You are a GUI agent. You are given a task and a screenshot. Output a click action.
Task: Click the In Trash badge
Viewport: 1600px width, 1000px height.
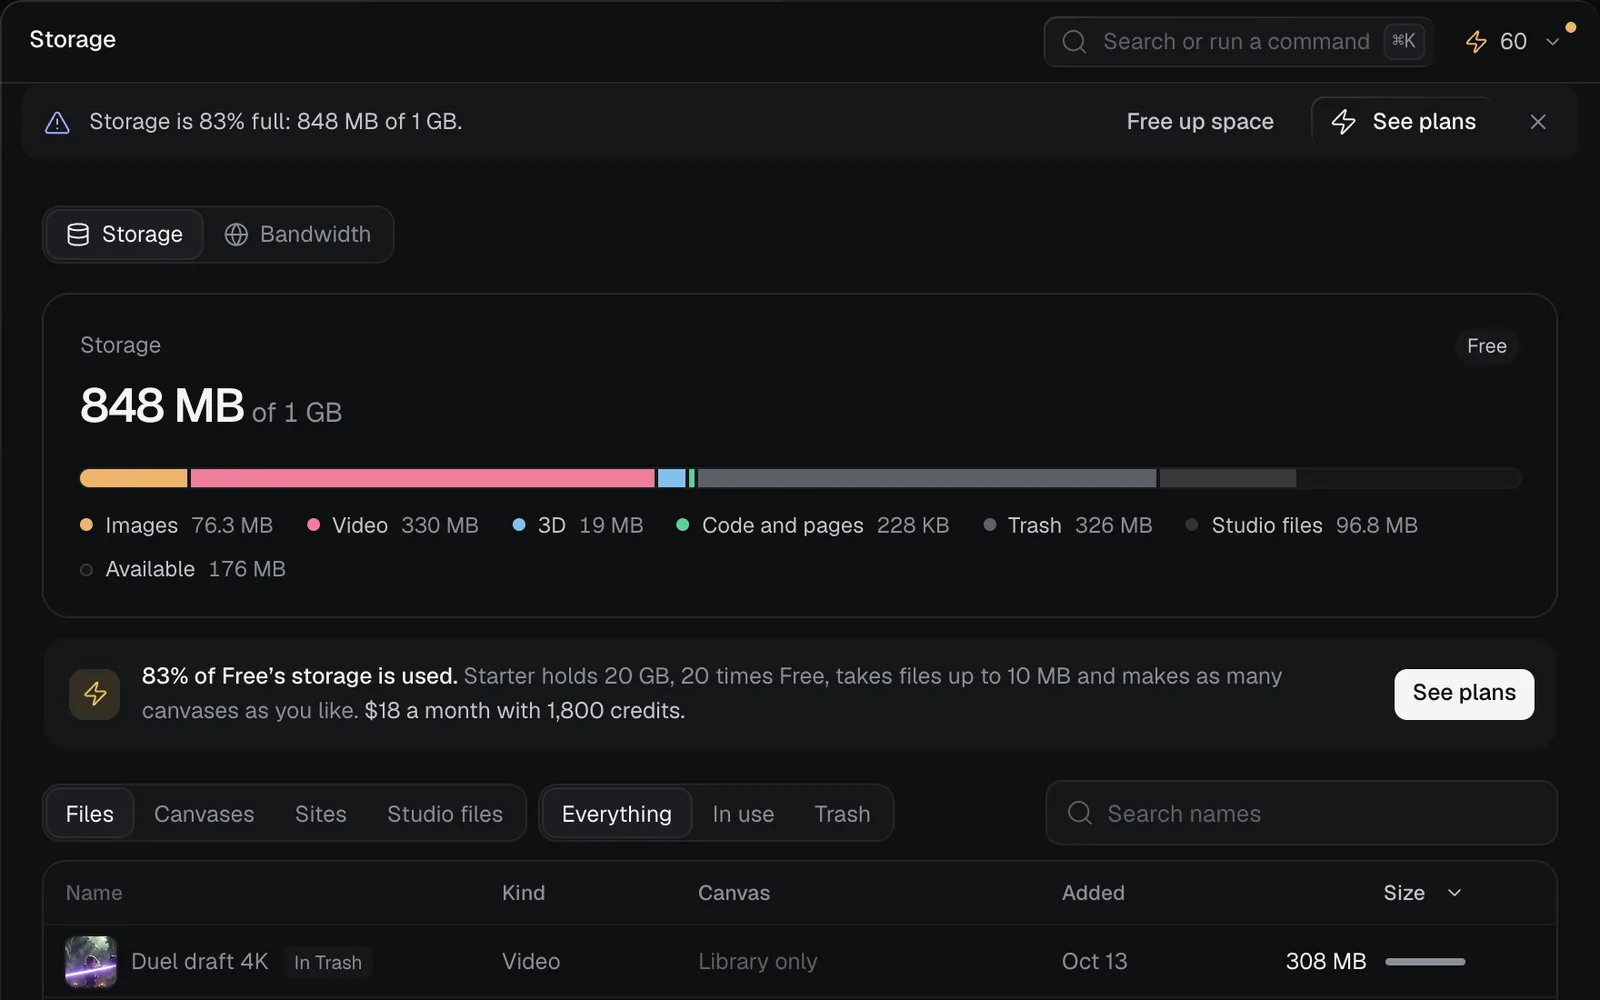click(x=328, y=962)
